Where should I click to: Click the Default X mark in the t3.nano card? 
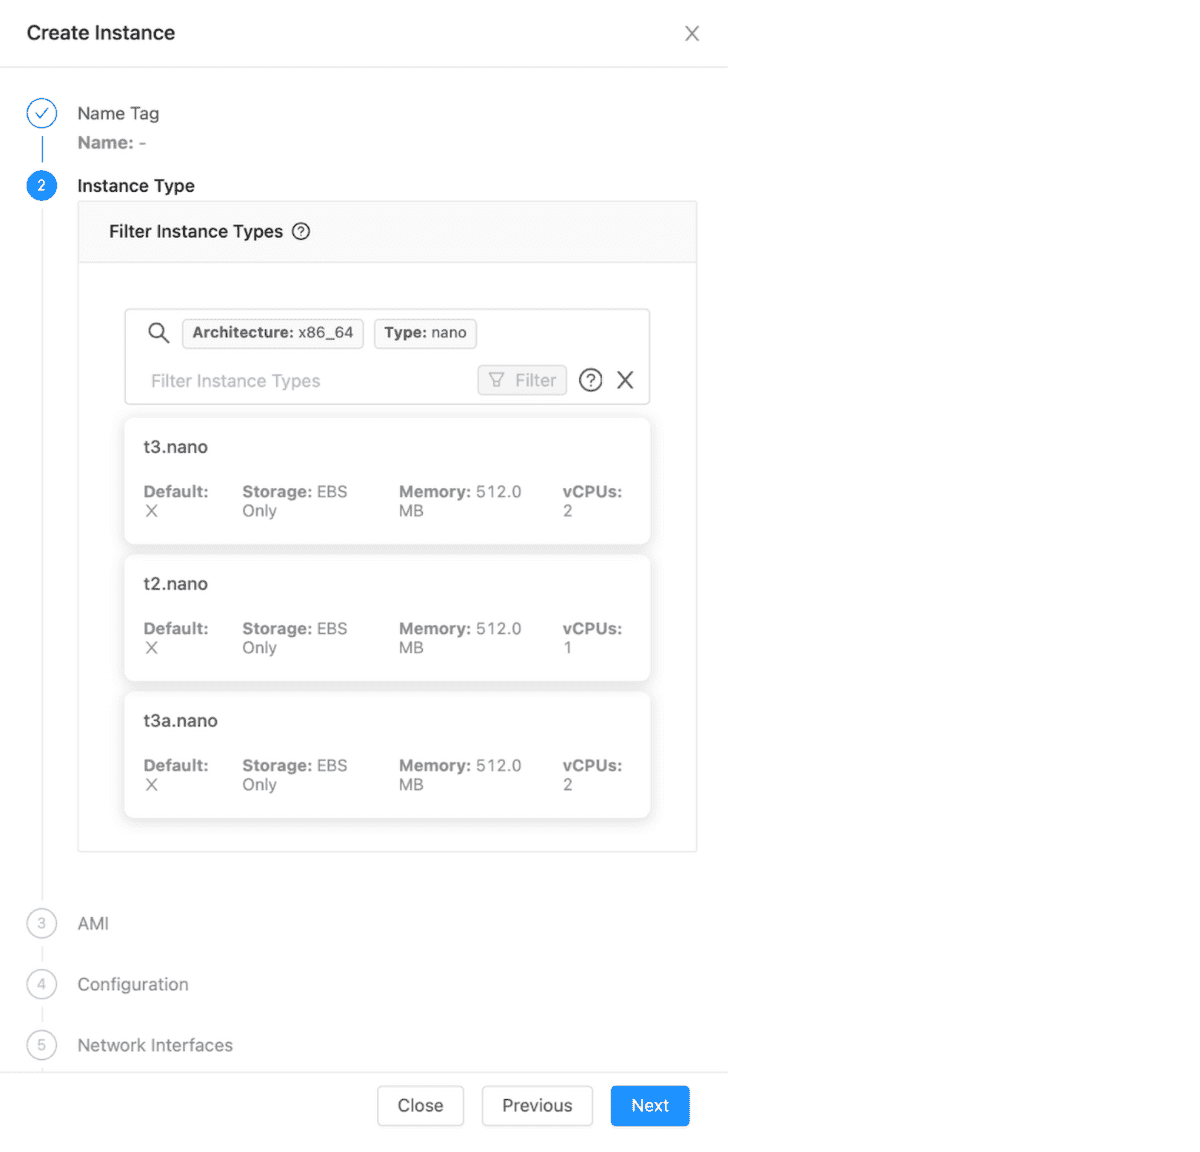pyautogui.click(x=152, y=511)
